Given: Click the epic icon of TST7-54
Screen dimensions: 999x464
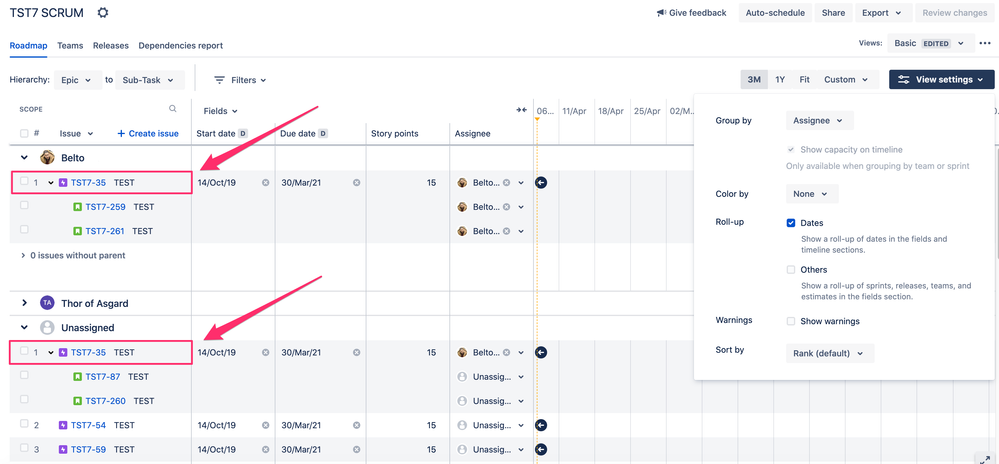Looking at the screenshot, I should 63,425.
